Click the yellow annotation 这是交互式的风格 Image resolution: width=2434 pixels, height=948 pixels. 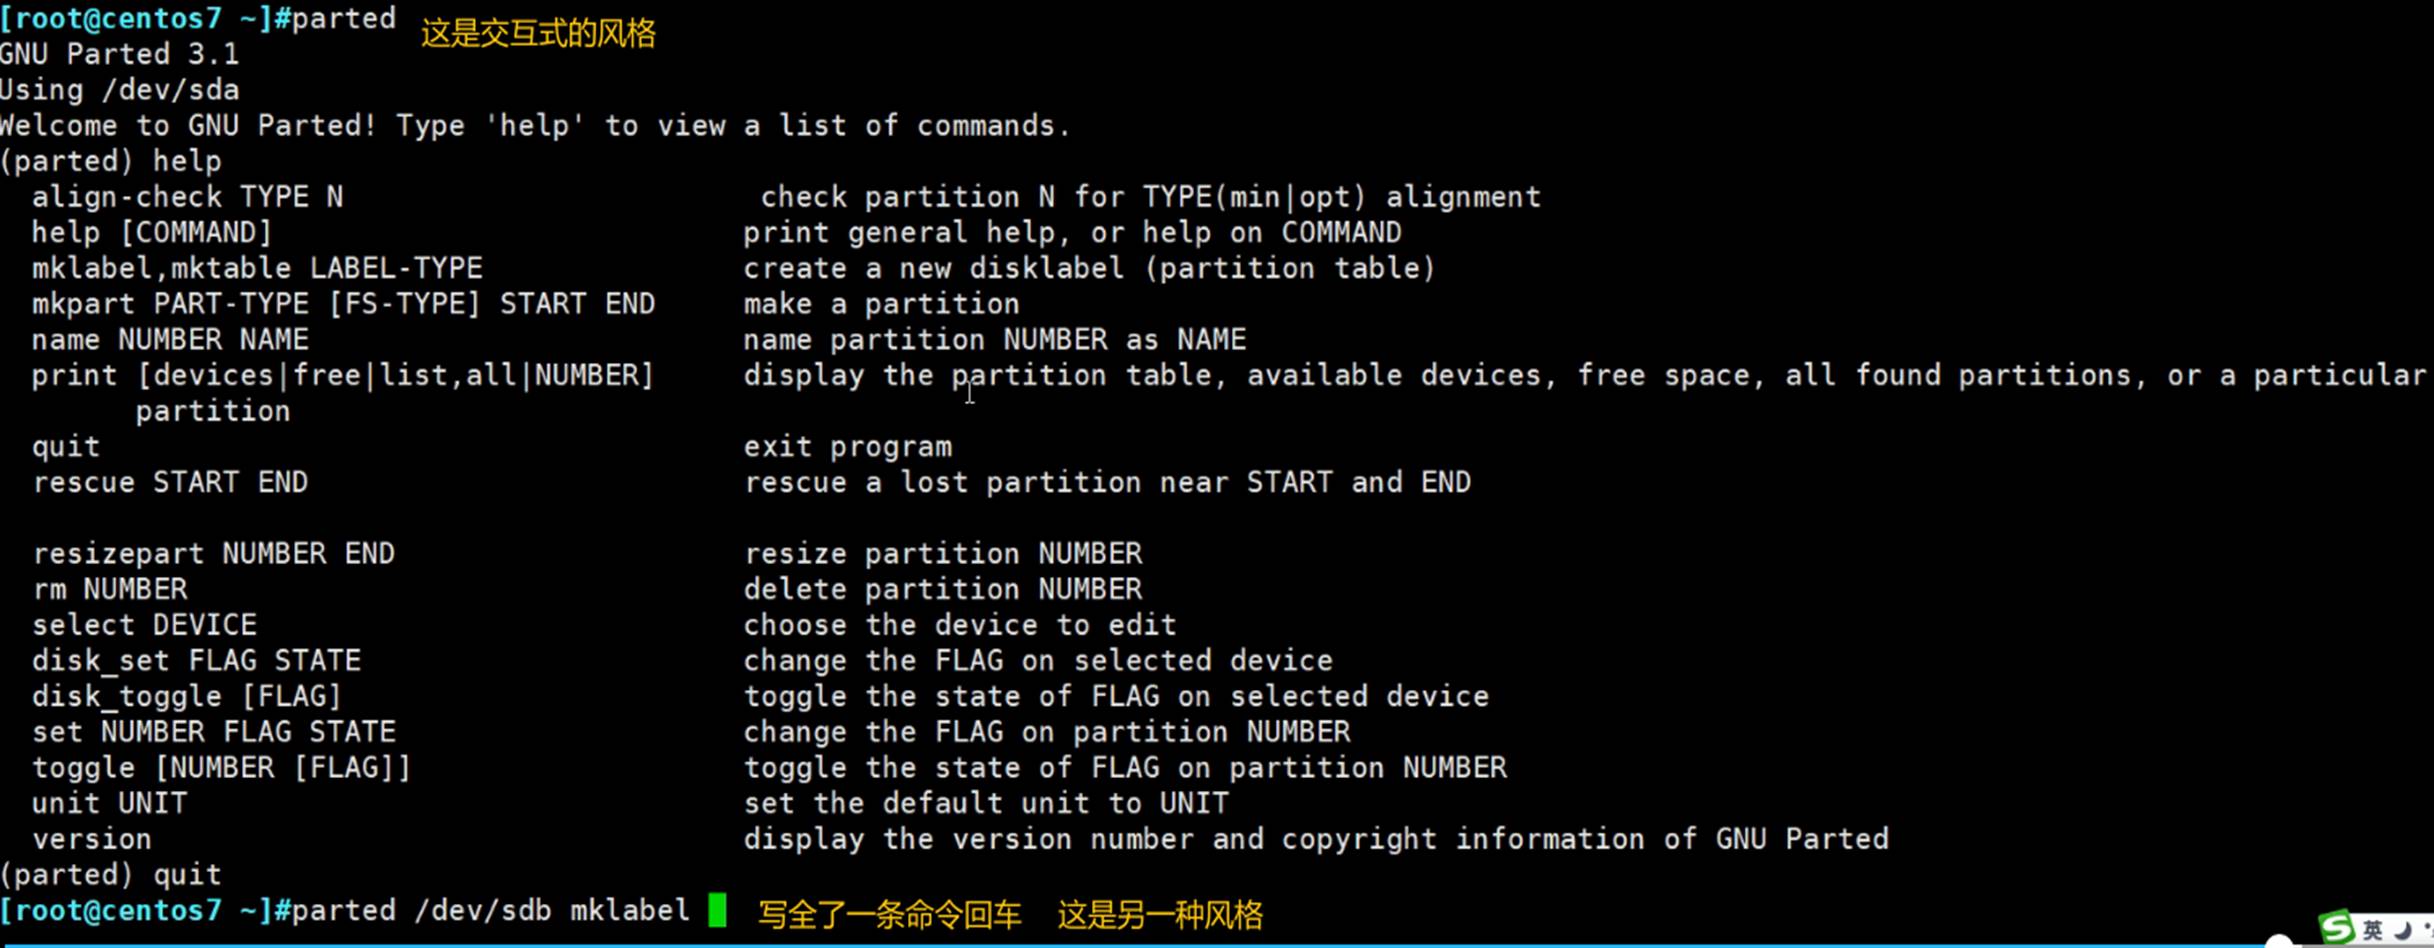pyautogui.click(x=538, y=33)
